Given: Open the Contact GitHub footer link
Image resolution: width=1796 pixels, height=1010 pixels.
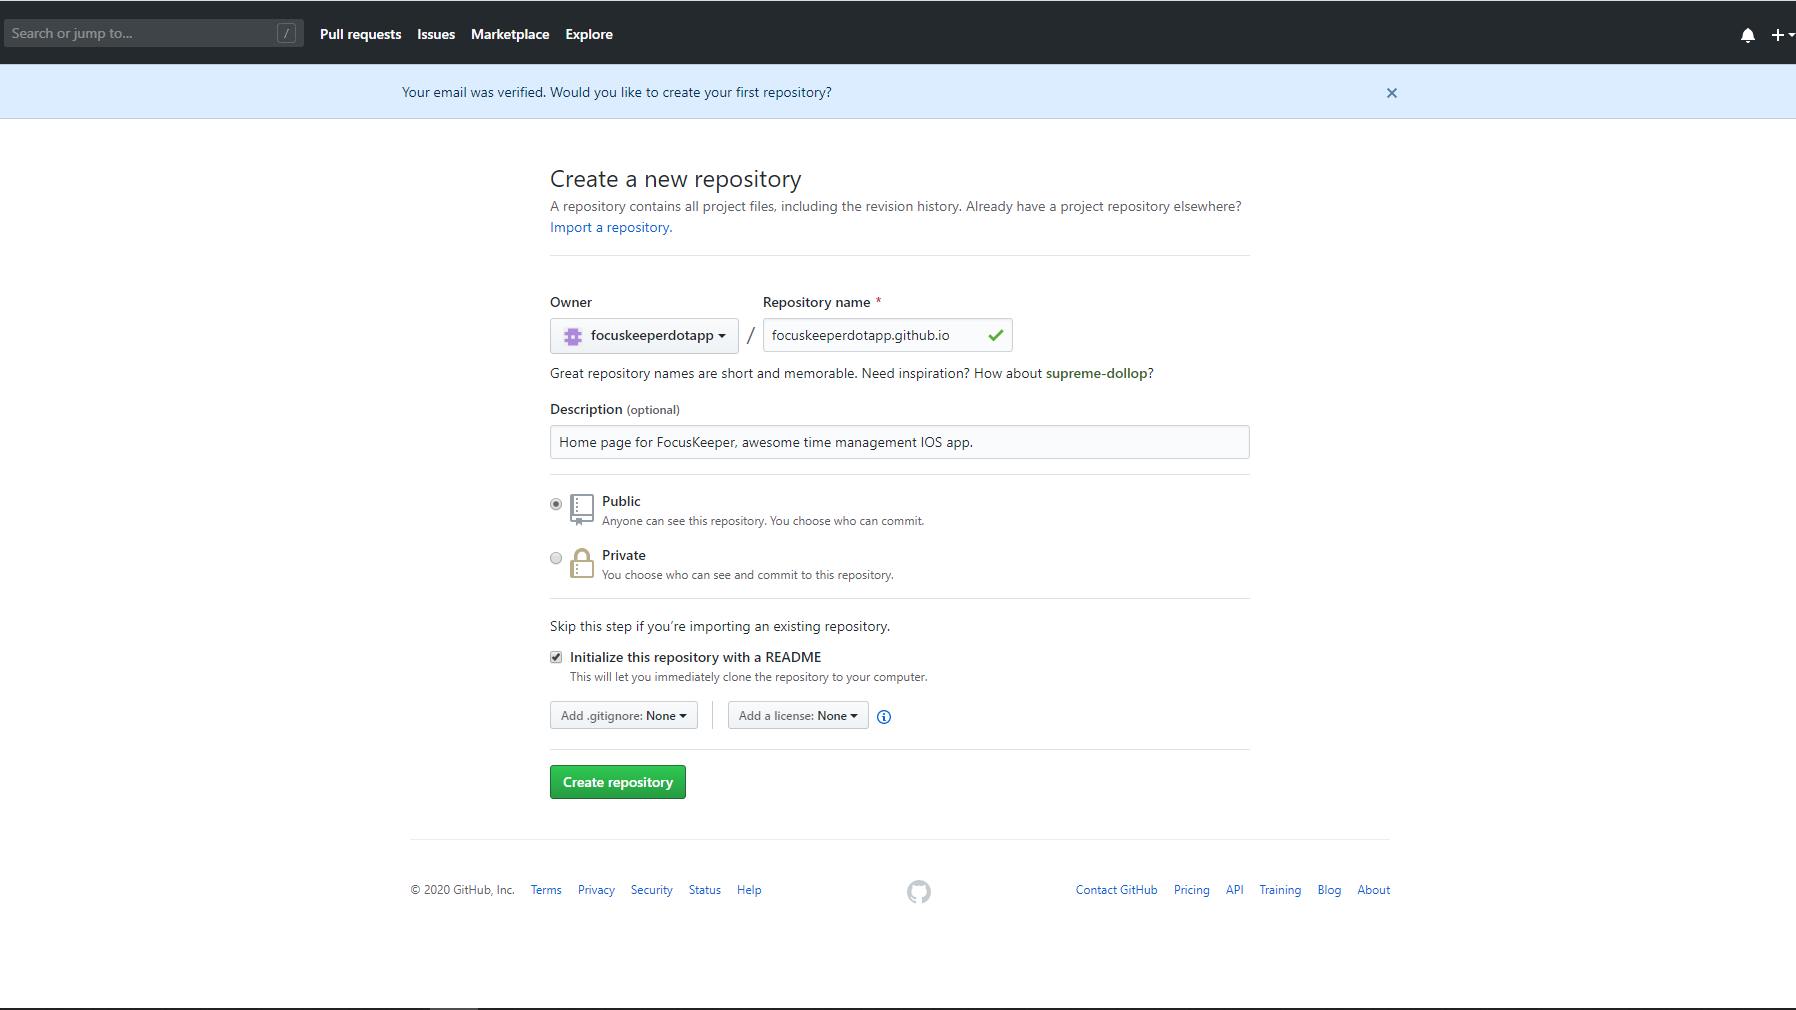Looking at the screenshot, I should pos(1116,890).
